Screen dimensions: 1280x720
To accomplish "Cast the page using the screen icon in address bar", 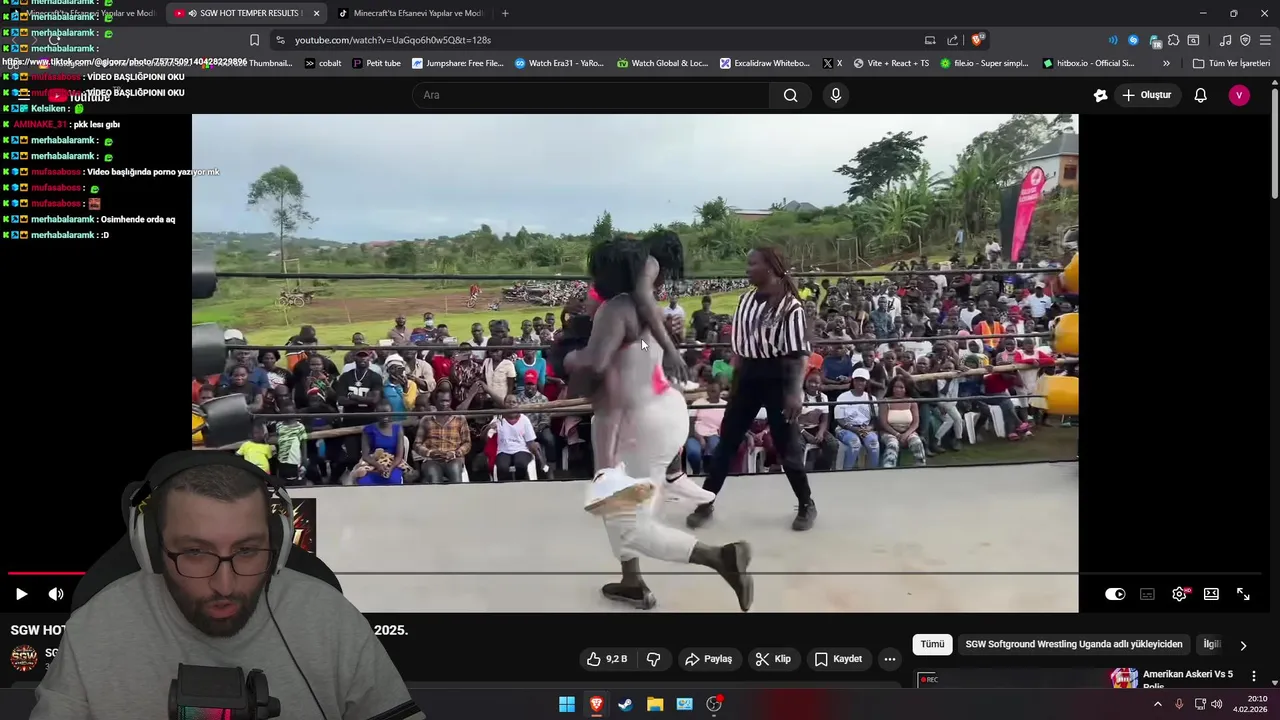I will tap(930, 40).
